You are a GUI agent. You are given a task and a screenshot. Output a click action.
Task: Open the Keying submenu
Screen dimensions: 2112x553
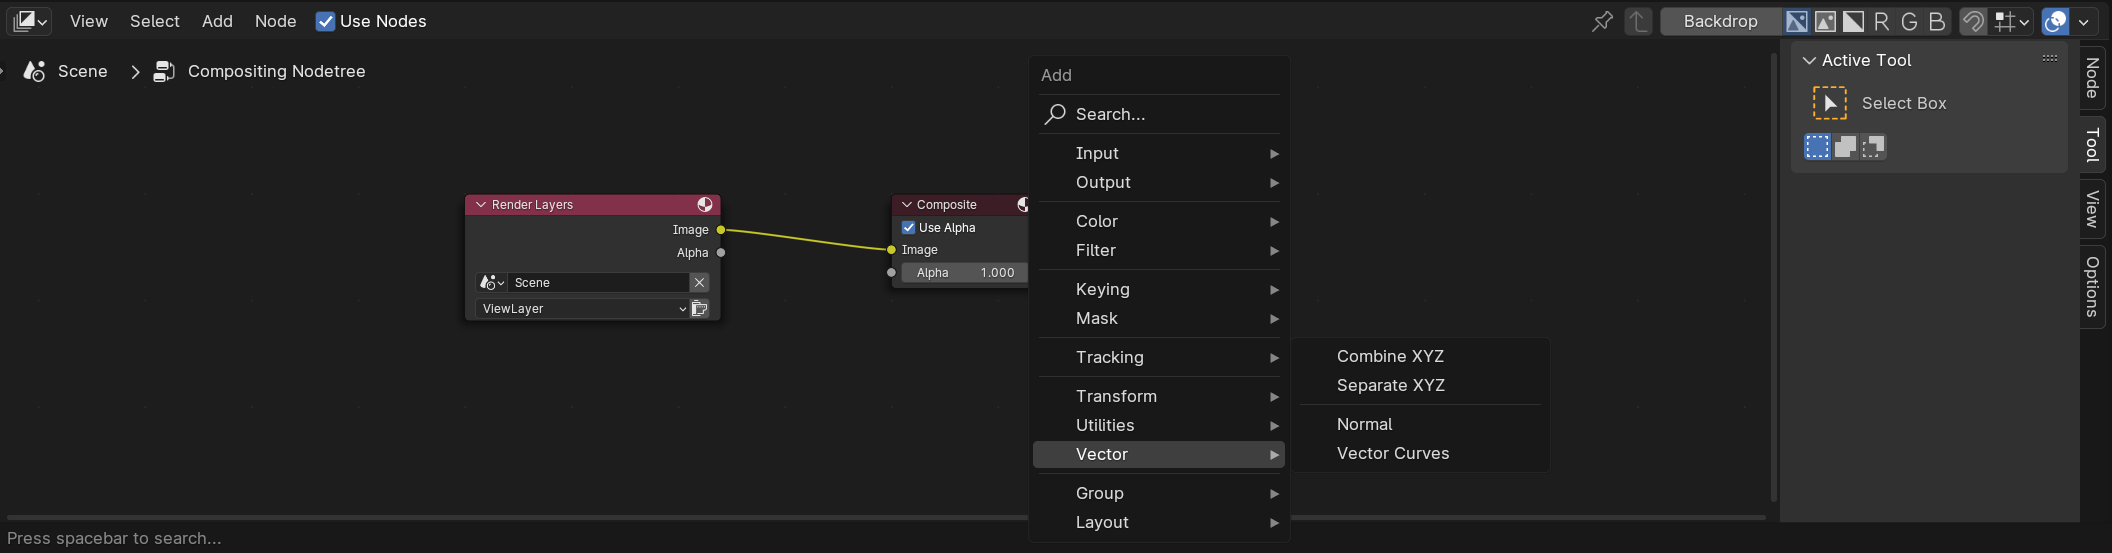(x=1160, y=289)
